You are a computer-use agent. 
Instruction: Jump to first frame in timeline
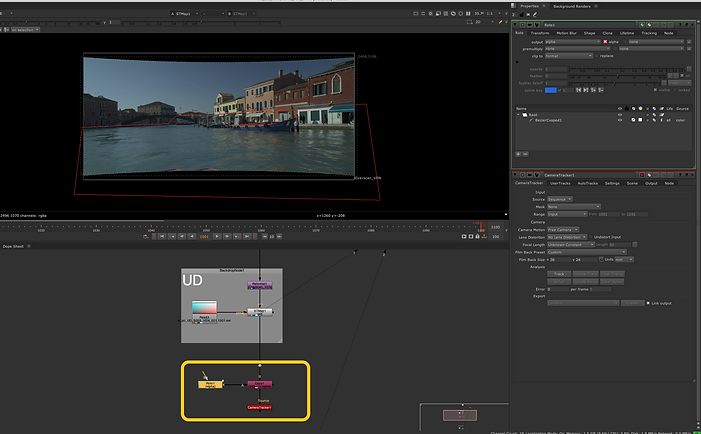(162, 236)
